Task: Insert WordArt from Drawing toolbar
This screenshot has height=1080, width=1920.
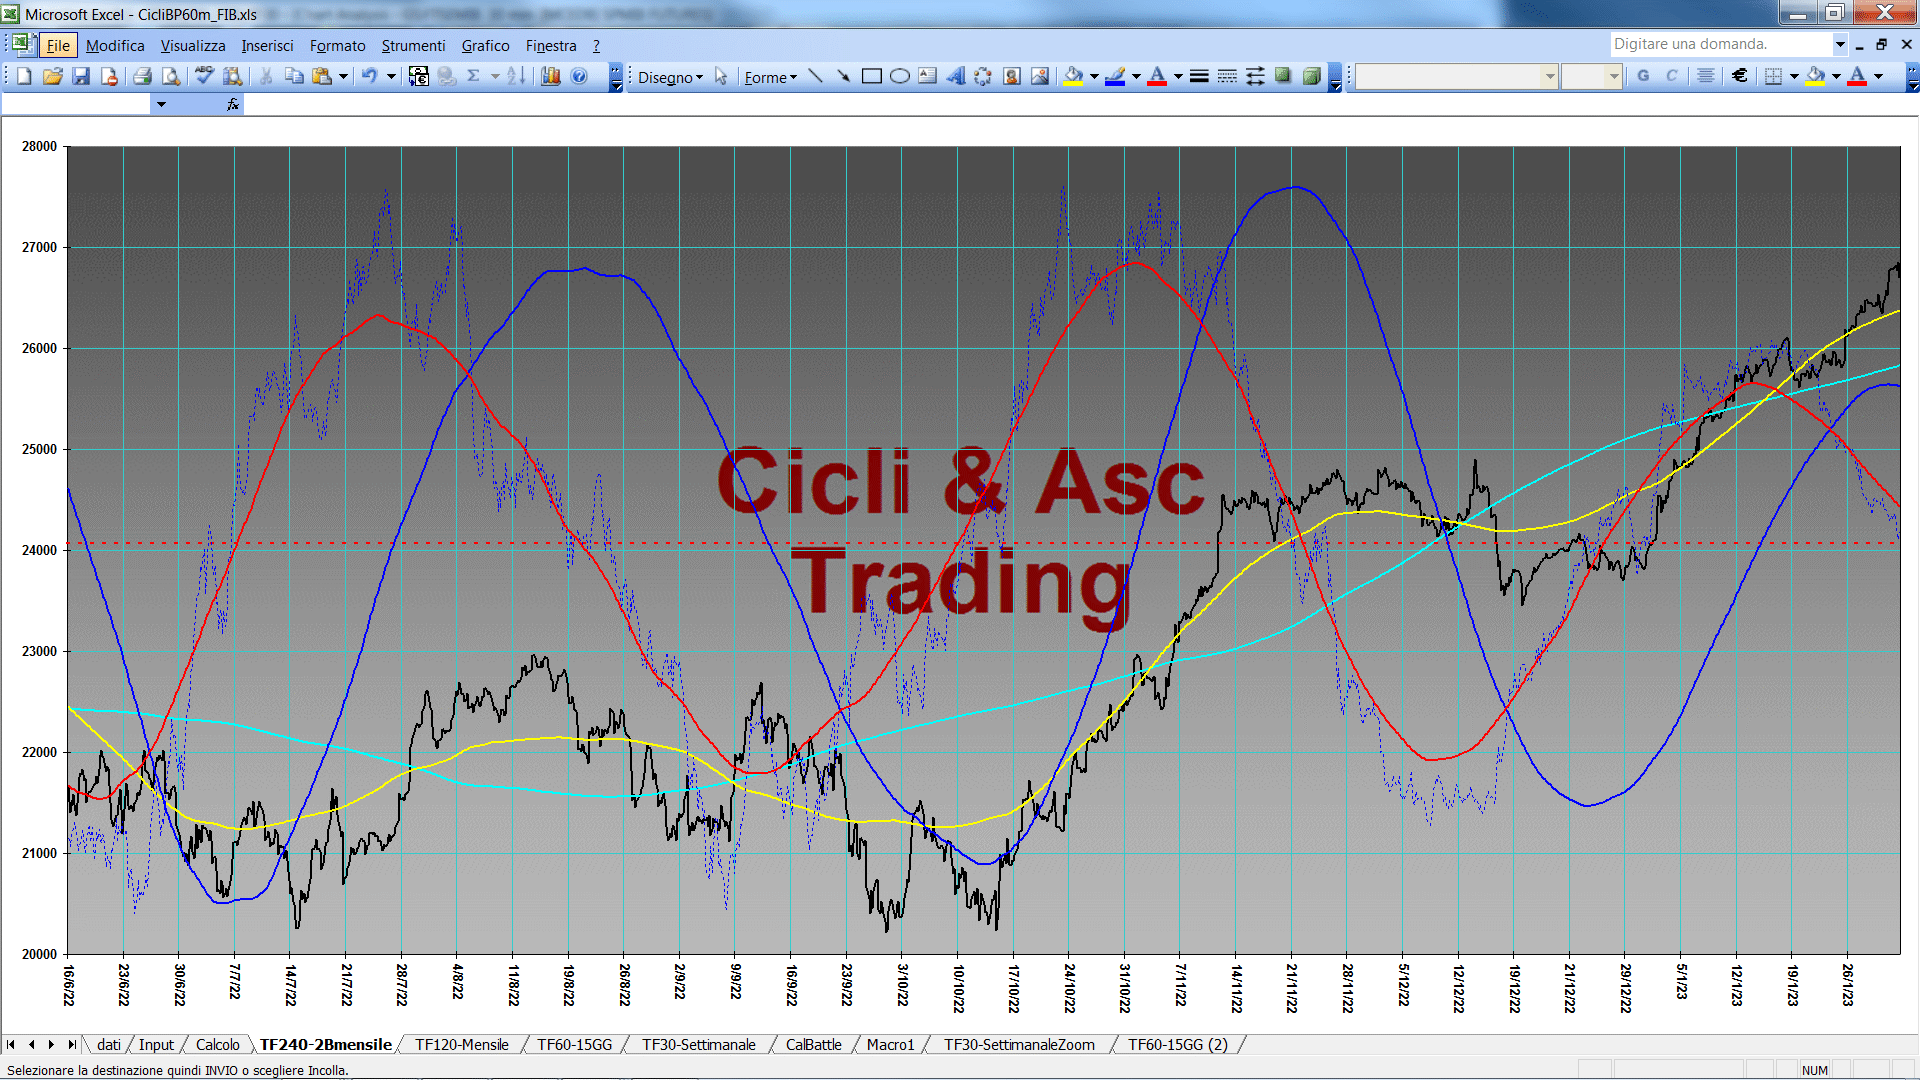Action: pos(955,77)
